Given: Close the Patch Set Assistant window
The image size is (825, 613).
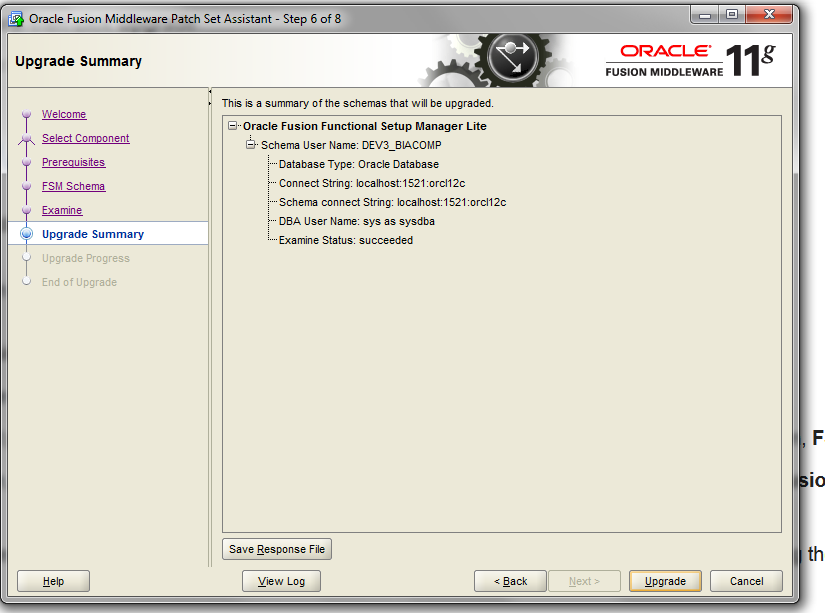Looking at the screenshot, I should pos(769,15).
